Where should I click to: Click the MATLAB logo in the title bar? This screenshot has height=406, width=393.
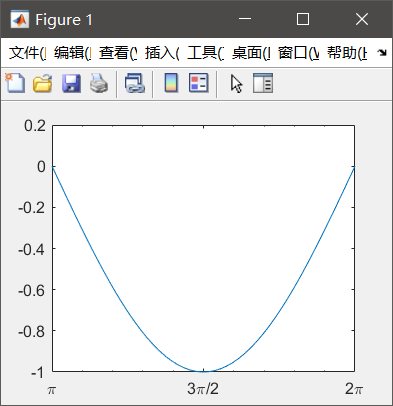pyautogui.click(x=19, y=20)
